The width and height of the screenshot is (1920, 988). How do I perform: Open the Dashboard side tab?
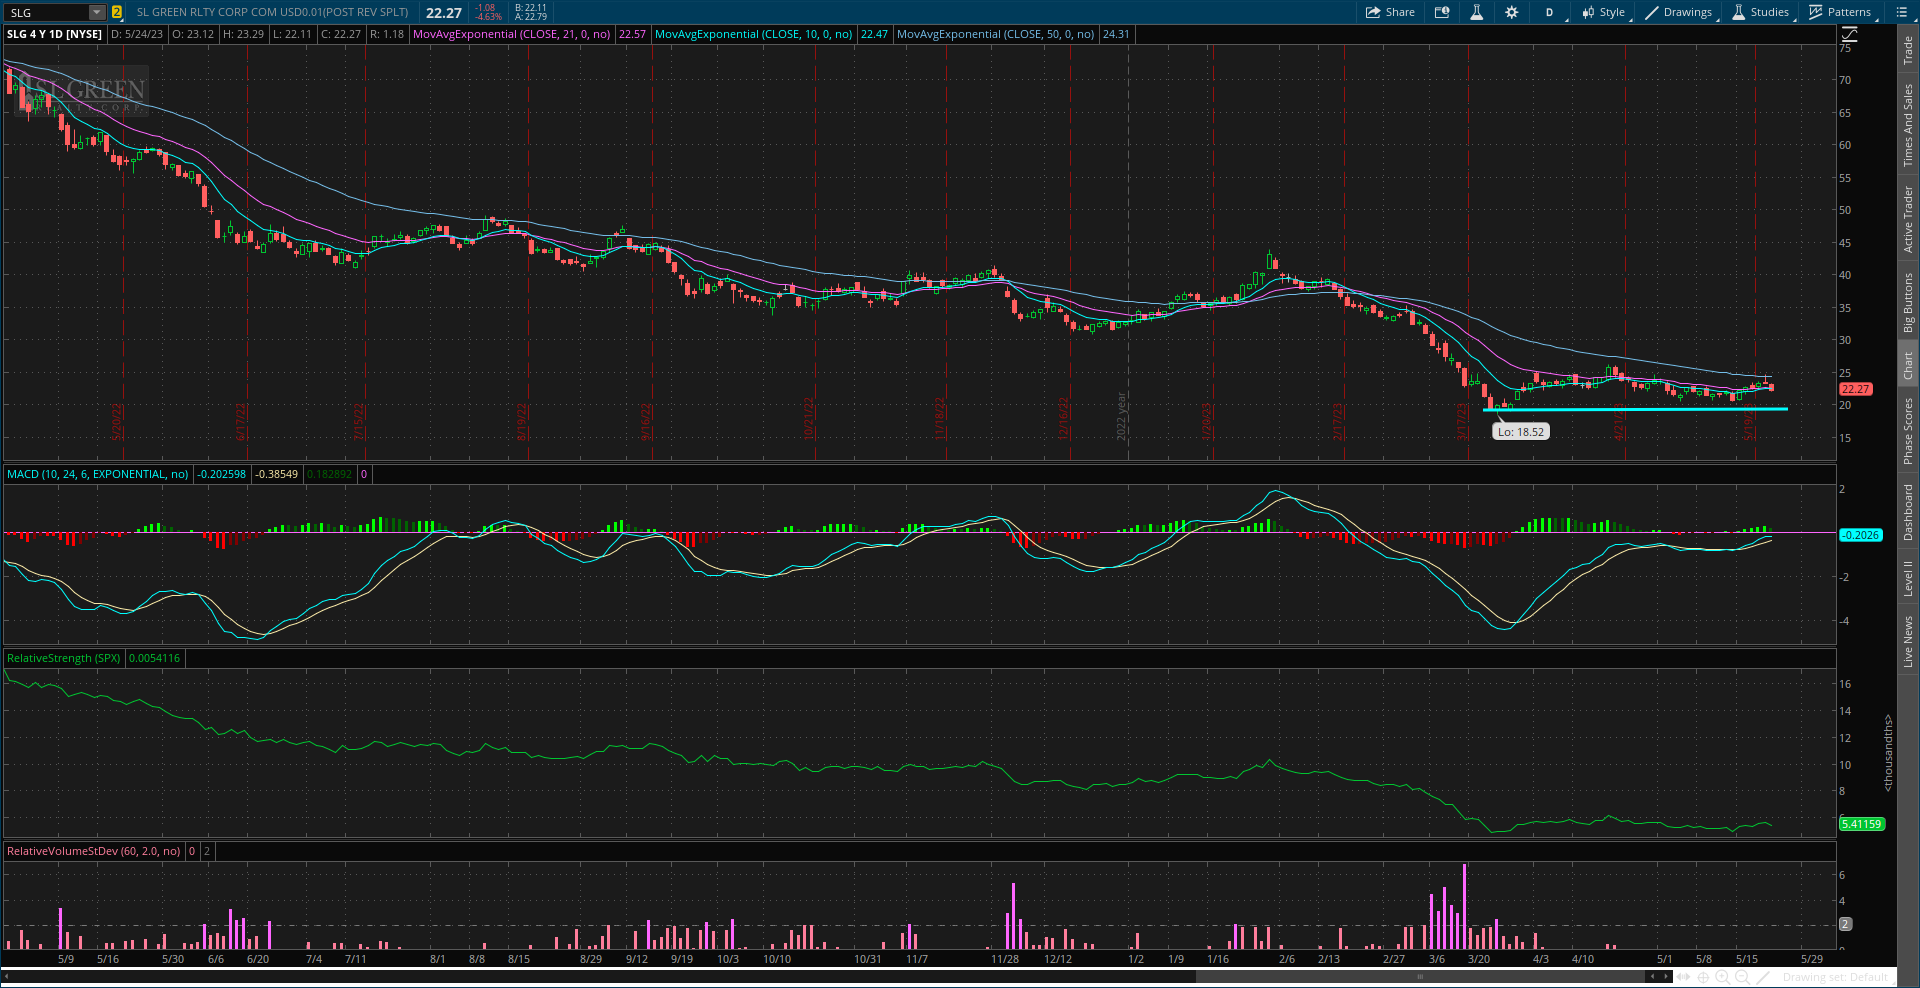coord(1908,512)
